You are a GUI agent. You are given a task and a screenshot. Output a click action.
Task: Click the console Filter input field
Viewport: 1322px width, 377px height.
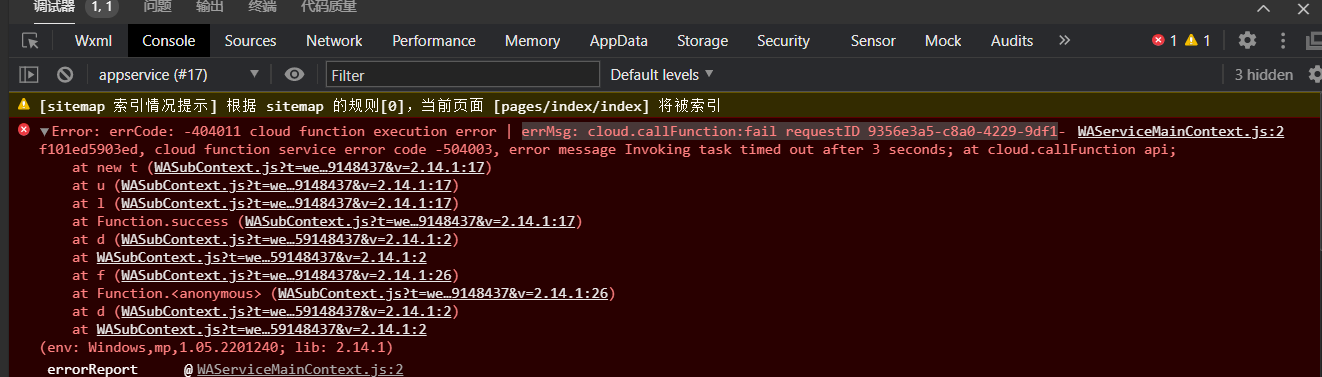463,75
